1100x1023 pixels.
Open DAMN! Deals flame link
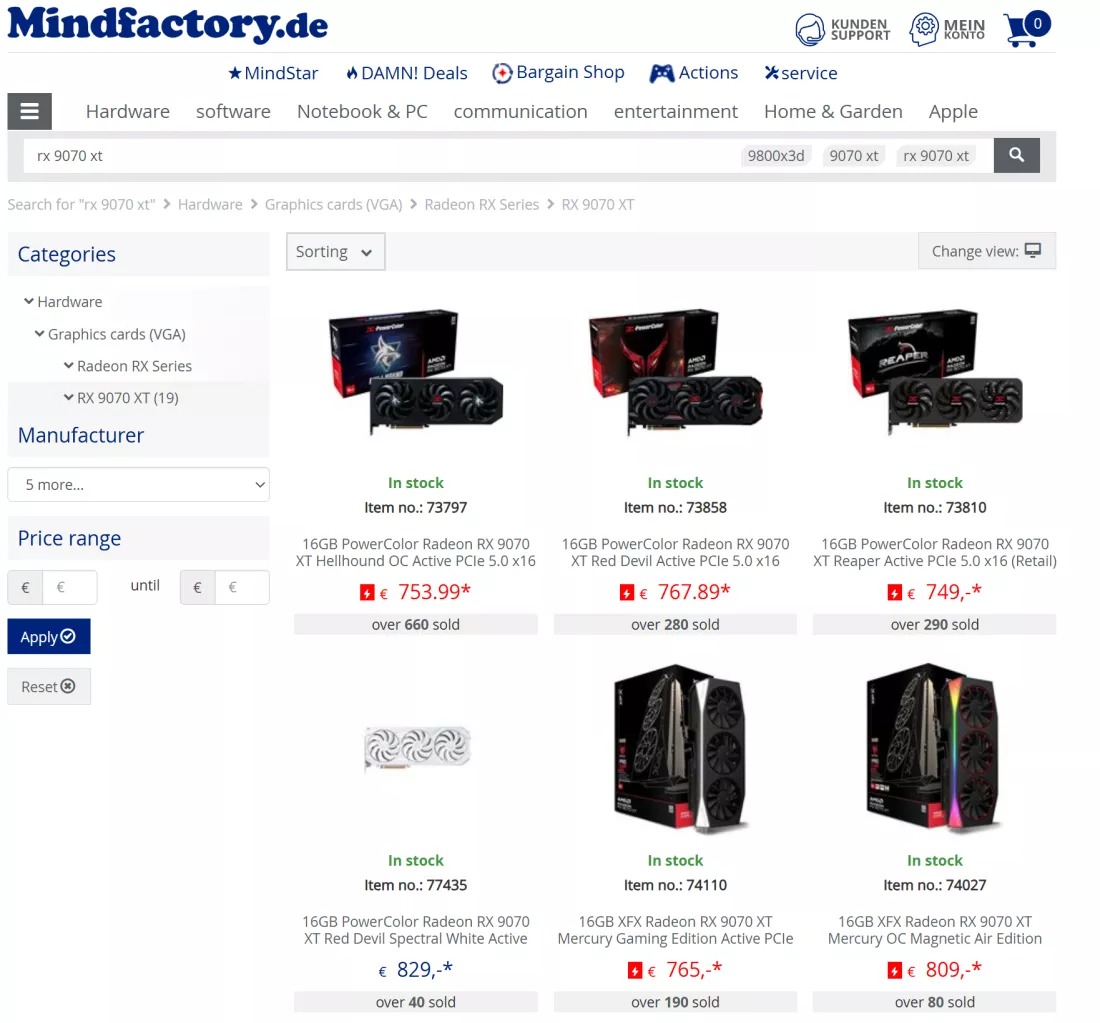point(407,73)
